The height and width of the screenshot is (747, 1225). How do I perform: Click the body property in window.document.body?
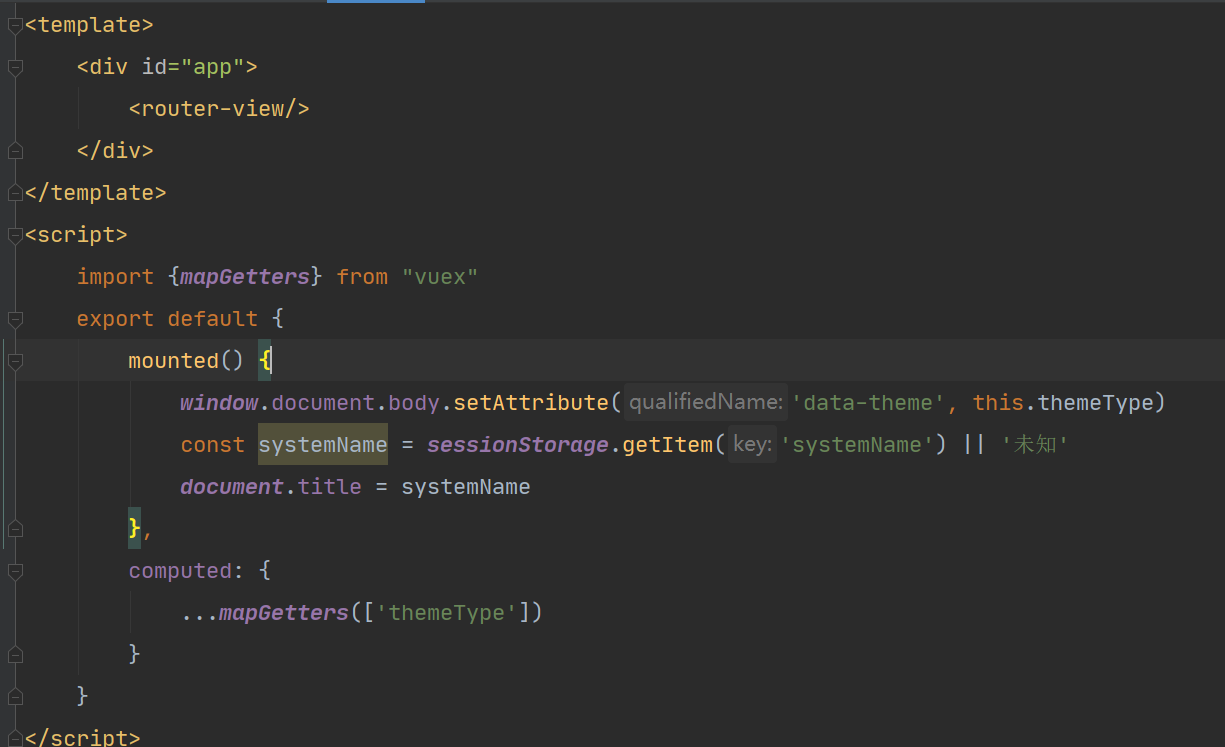pyautogui.click(x=414, y=403)
